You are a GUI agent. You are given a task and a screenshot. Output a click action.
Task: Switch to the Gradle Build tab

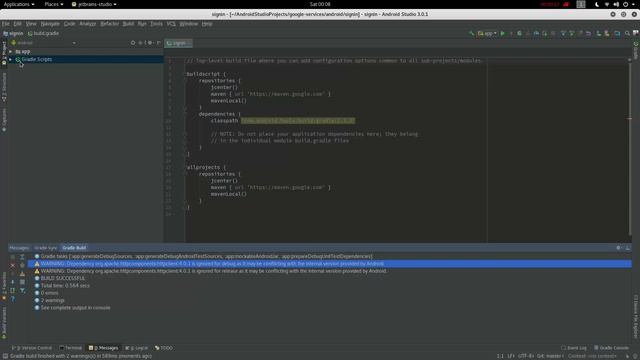(x=74, y=248)
